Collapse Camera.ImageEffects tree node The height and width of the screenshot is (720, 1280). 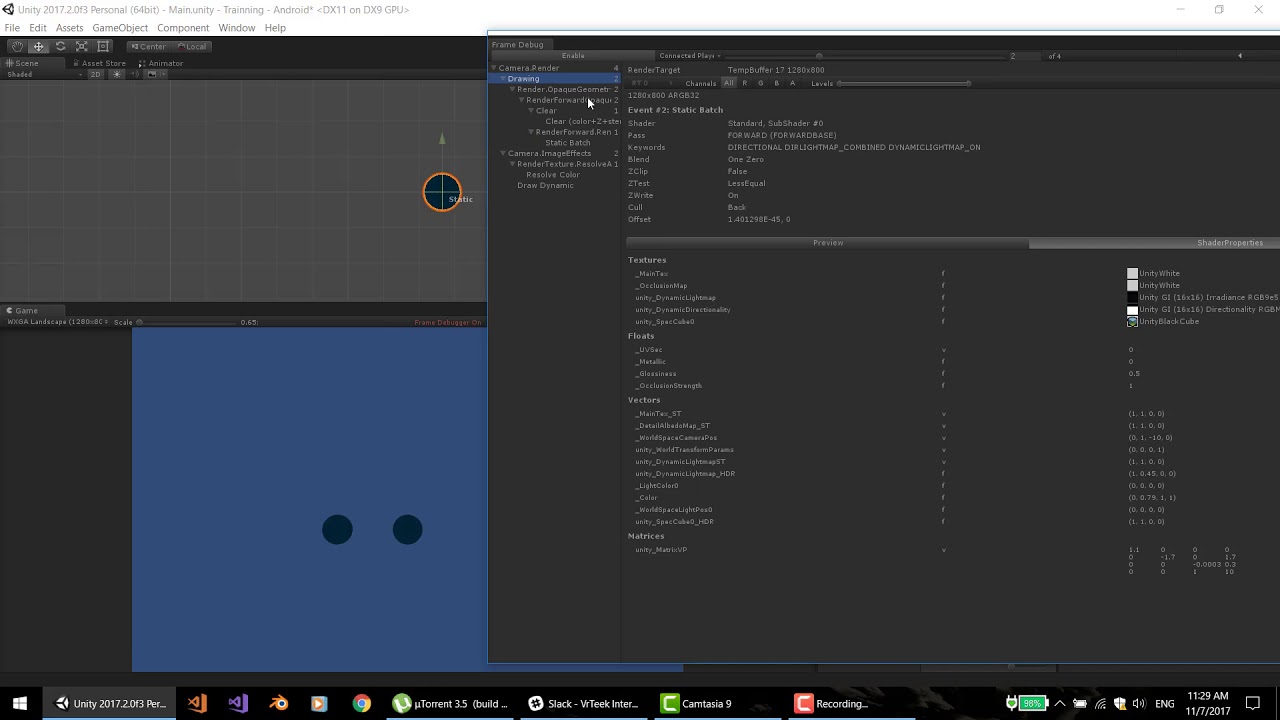[503, 153]
